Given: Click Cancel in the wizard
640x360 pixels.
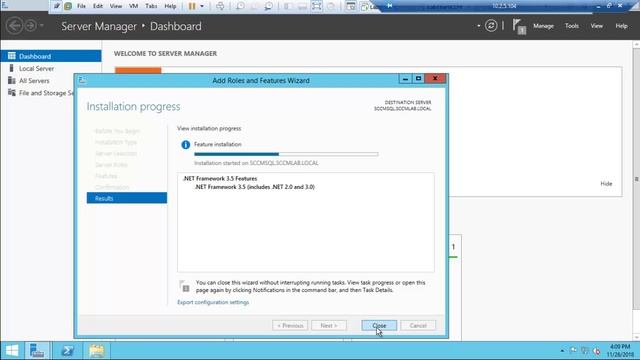Looking at the screenshot, I should [x=418, y=325].
